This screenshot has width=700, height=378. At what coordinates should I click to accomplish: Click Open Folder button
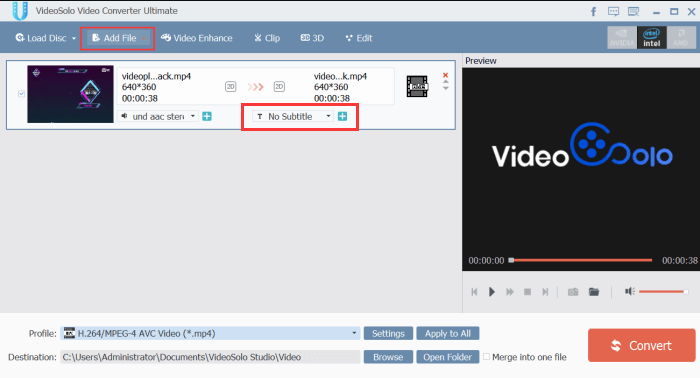tap(447, 357)
